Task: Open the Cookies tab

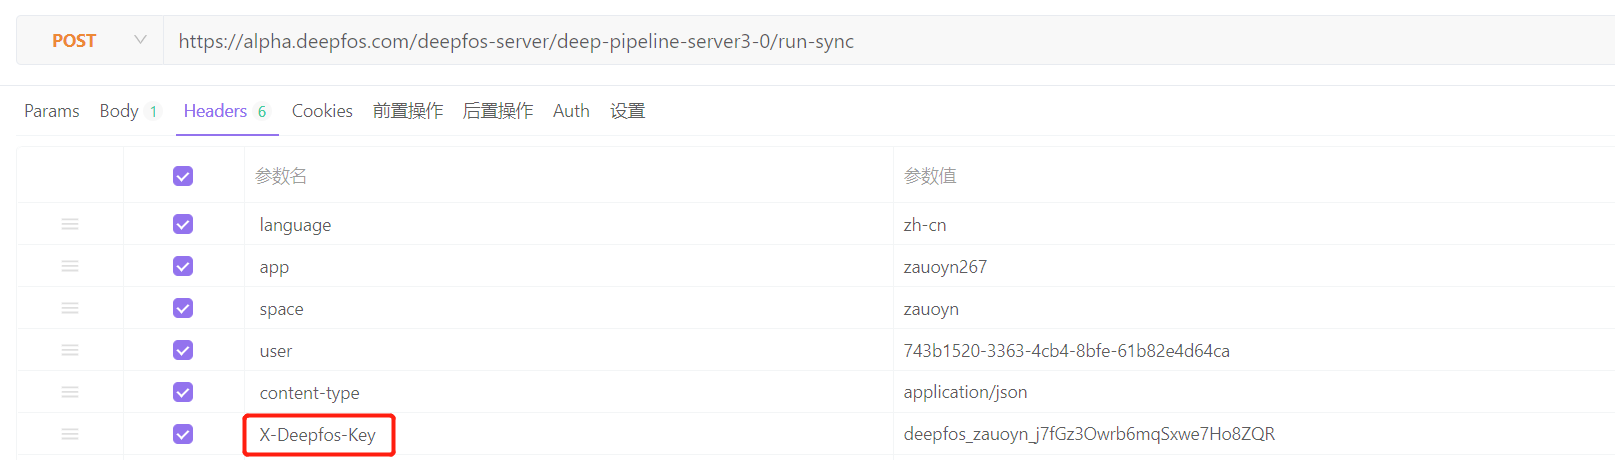Action: pyautogui.click(x=322, y=111)
